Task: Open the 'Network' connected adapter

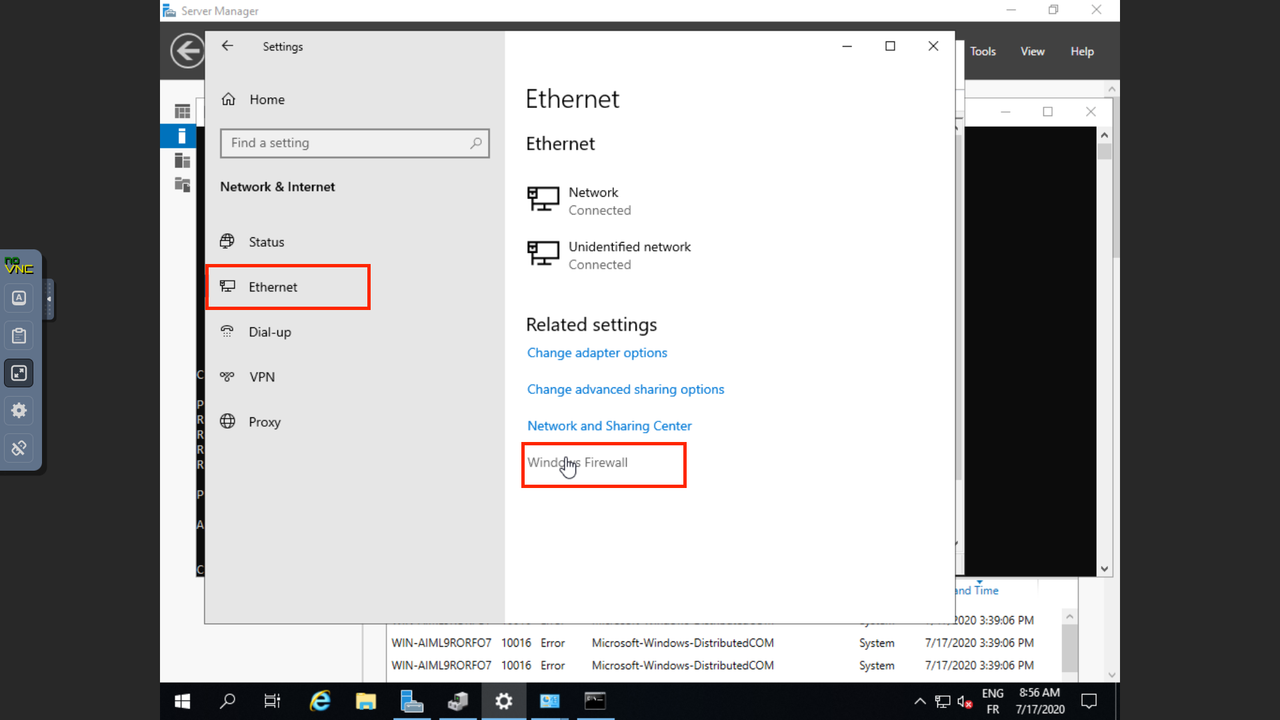Action: (580, 201)
